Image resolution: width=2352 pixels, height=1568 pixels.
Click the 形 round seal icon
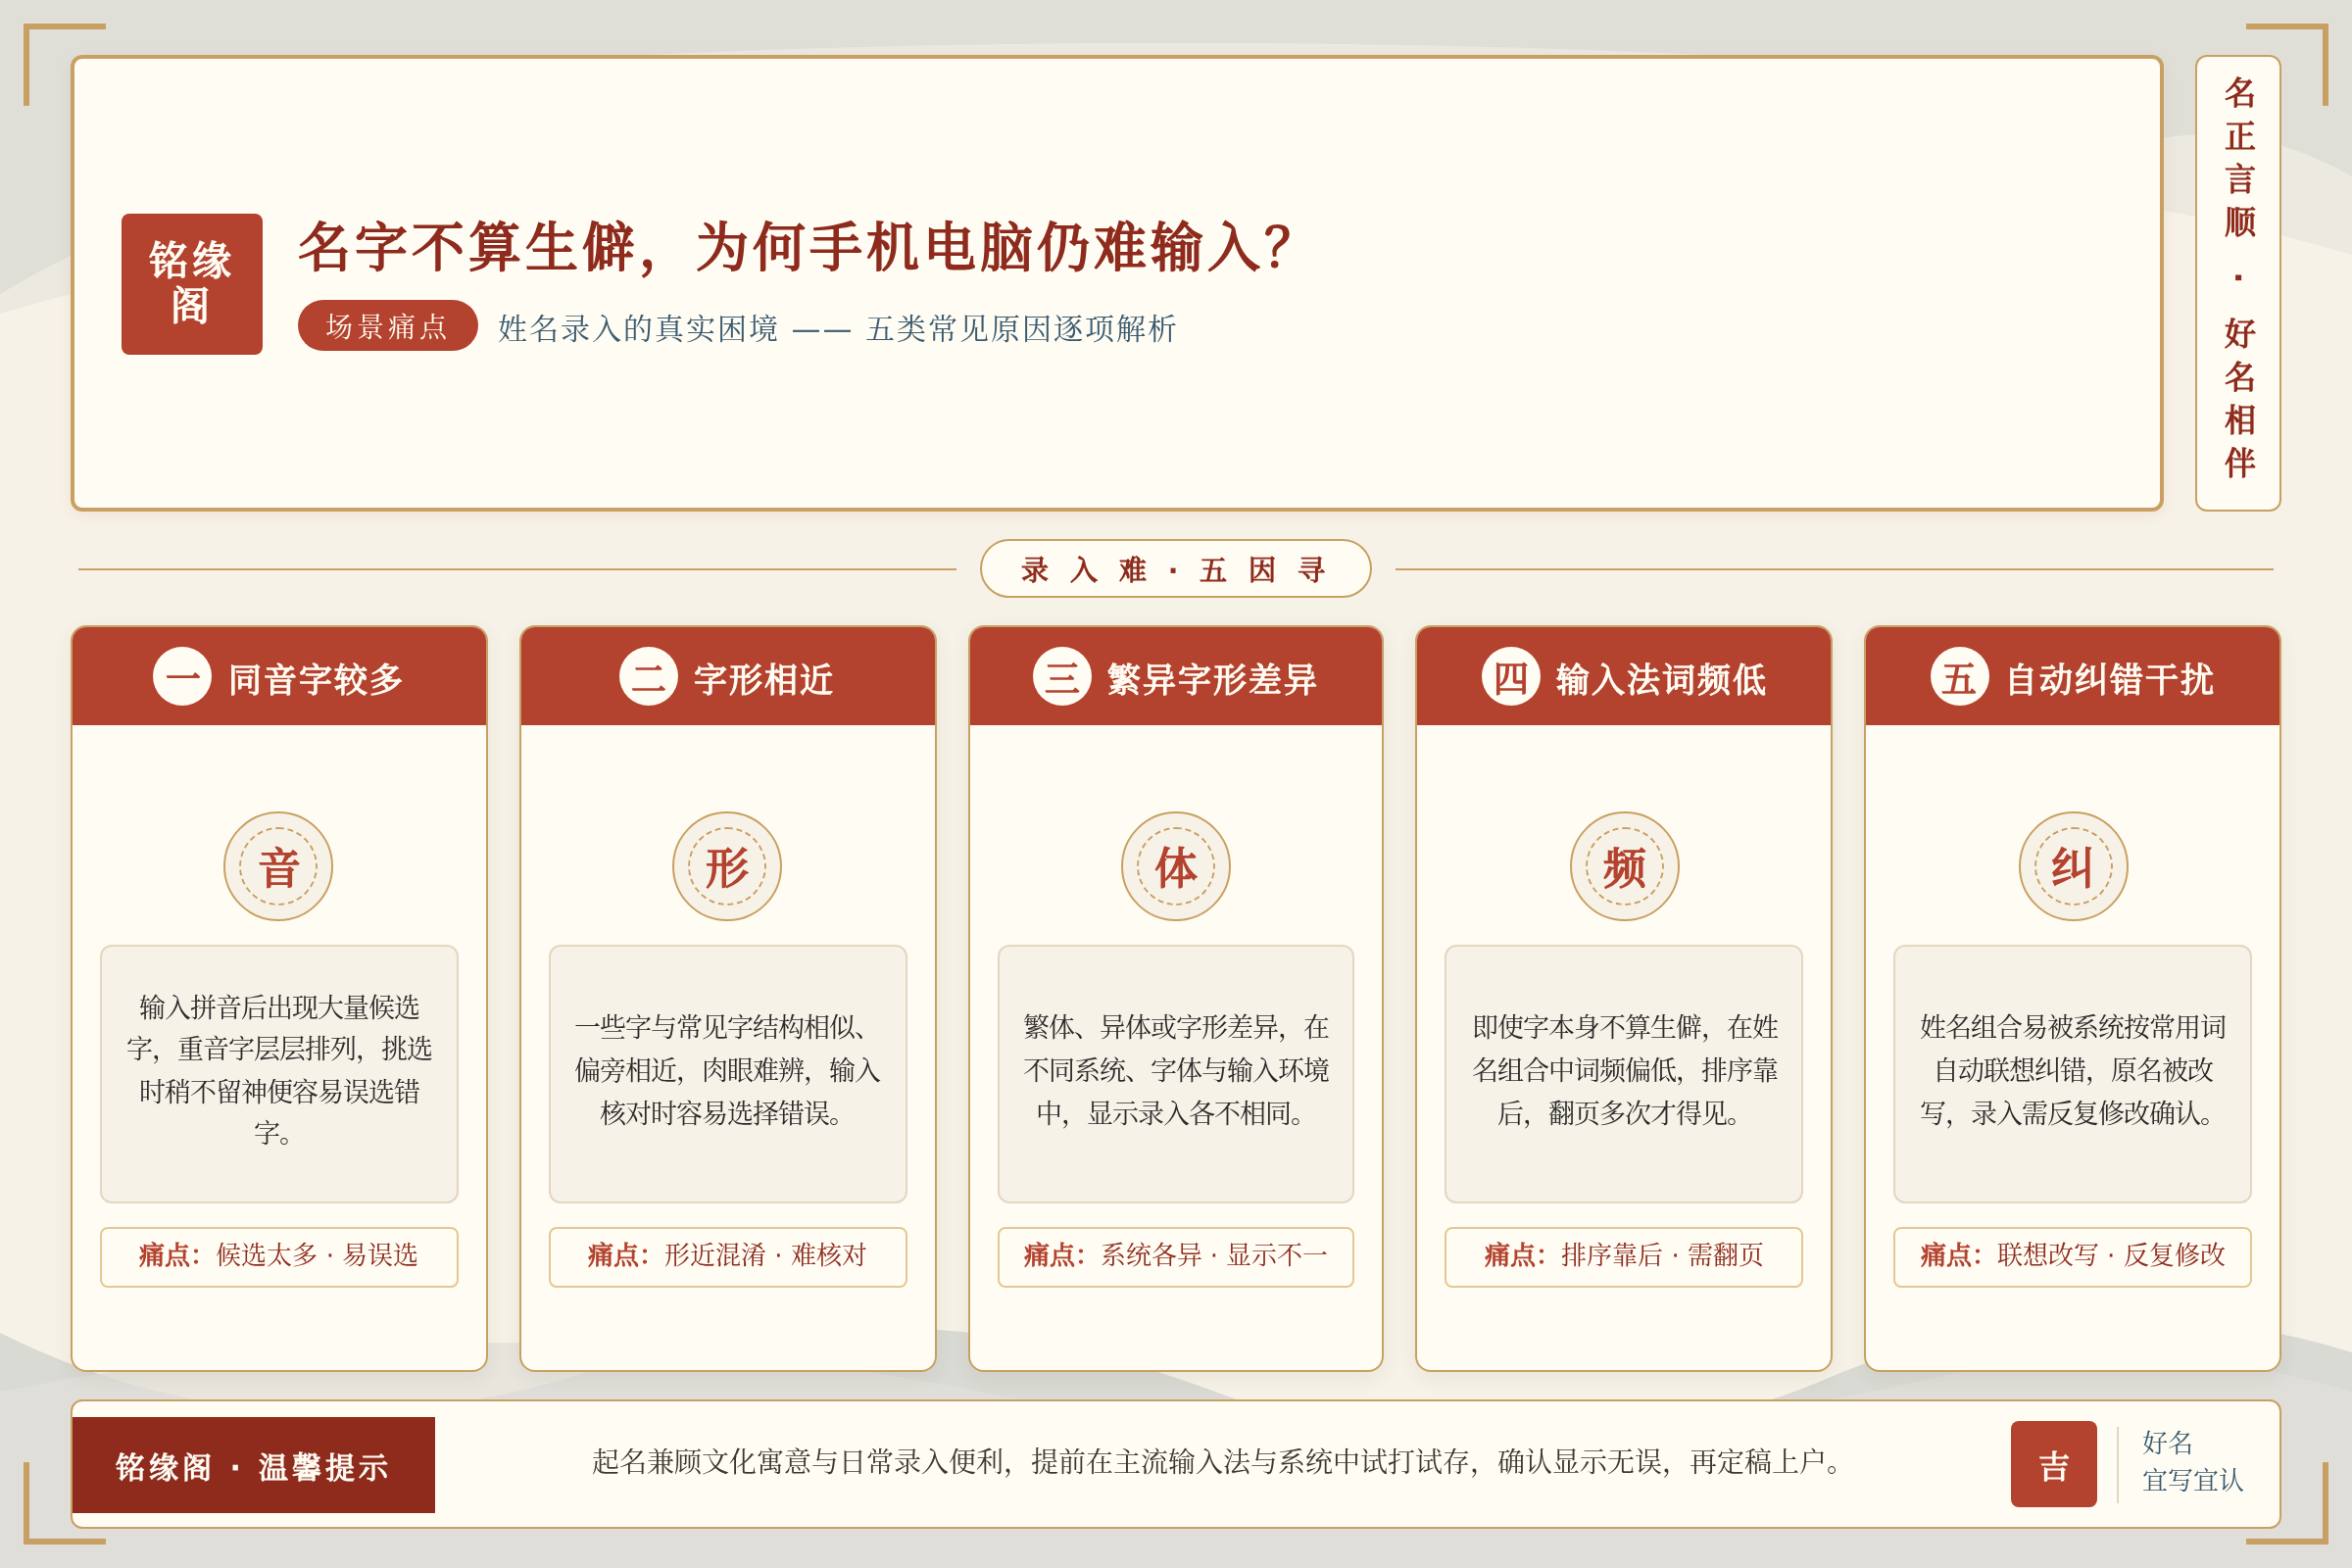point(727,866)
